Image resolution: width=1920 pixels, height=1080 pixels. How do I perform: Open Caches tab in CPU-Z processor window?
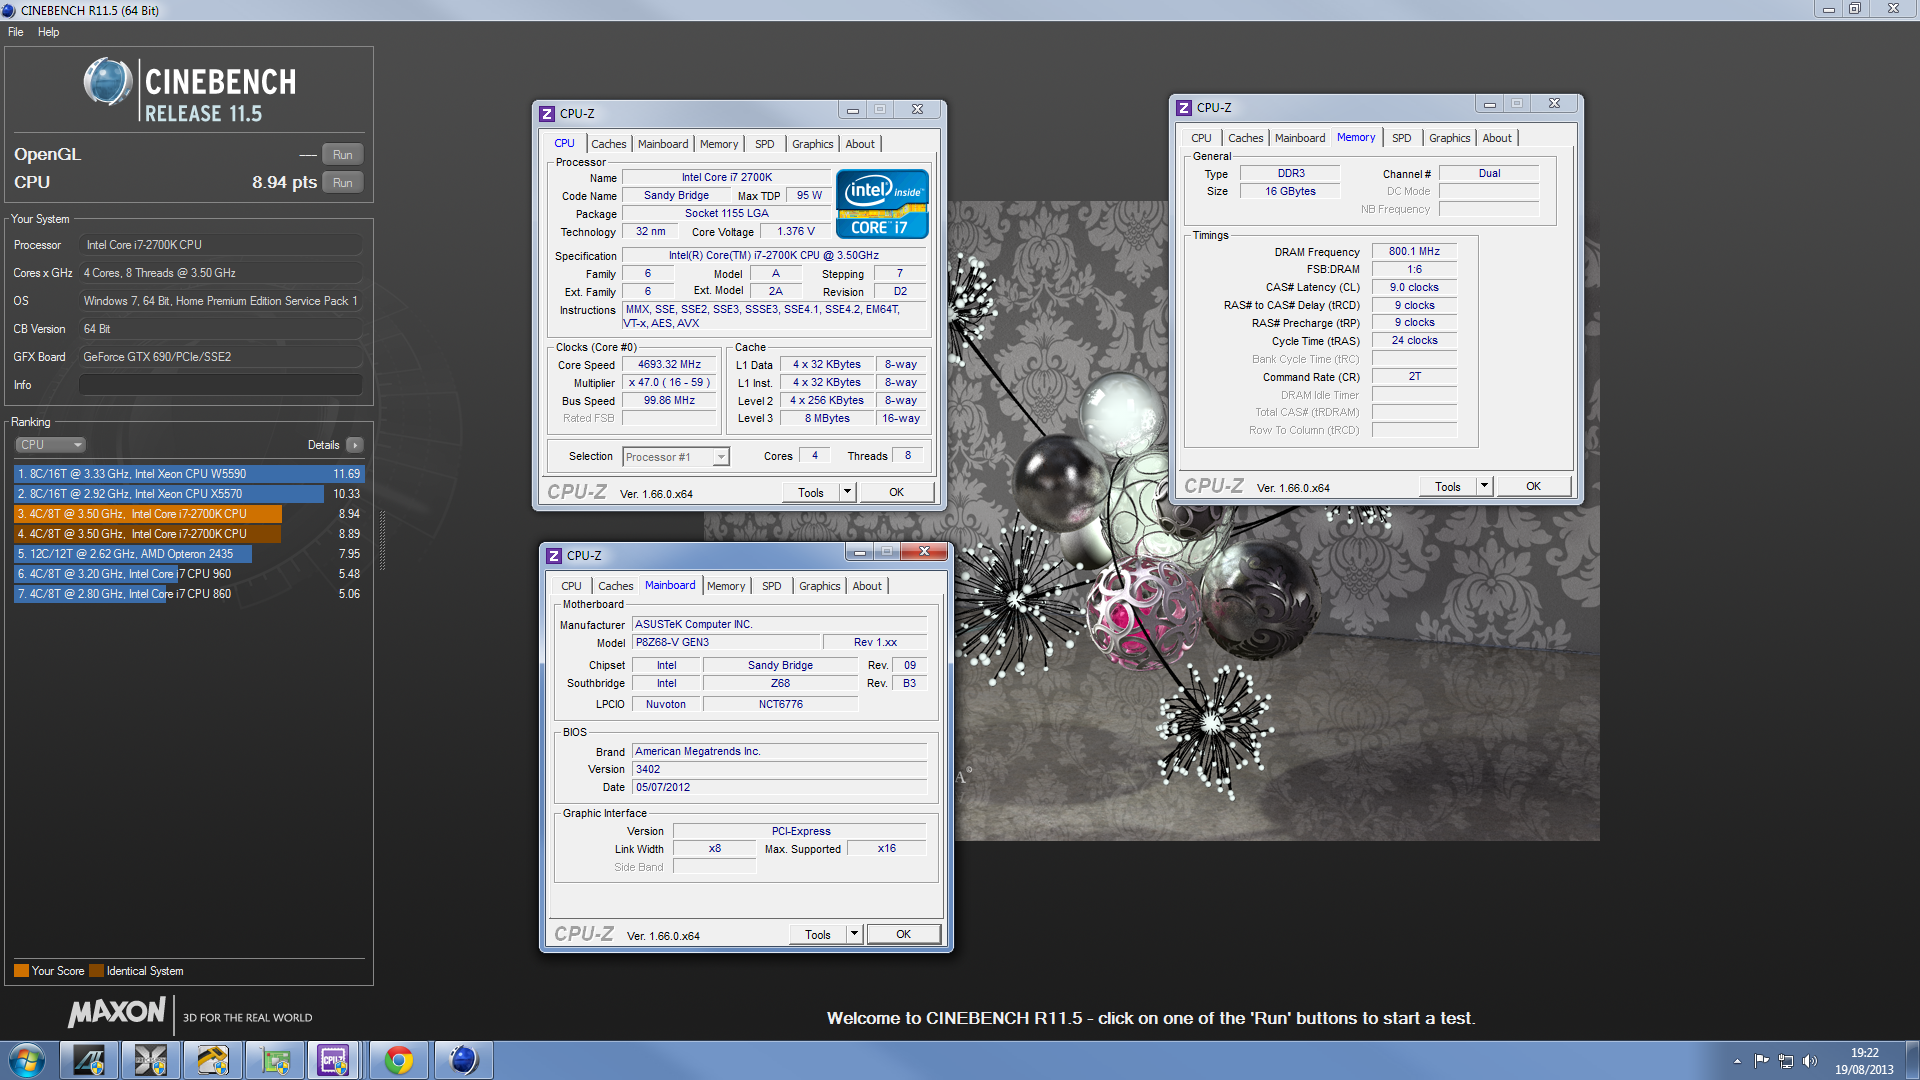coord(608,144)
